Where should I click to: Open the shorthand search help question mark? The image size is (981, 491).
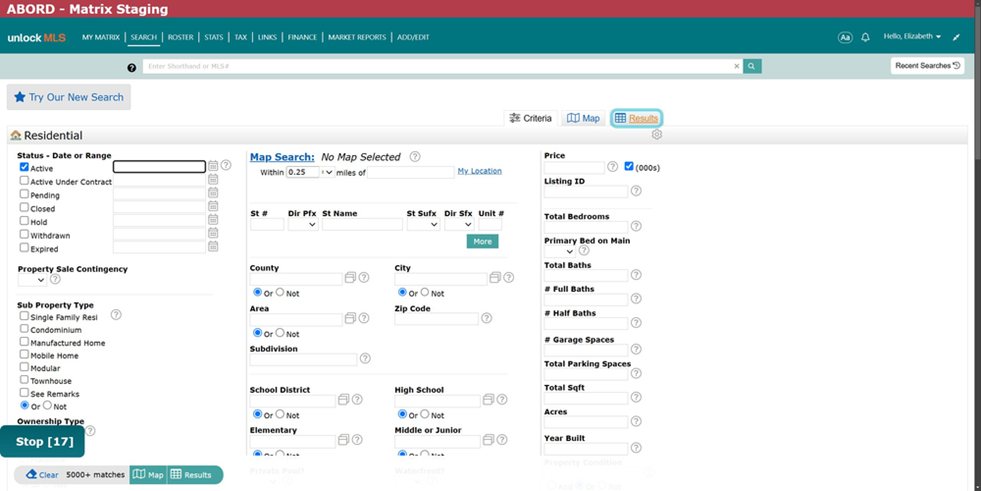click(x=131, y=68)
